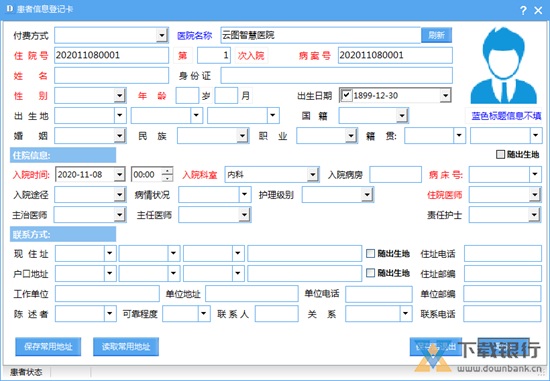This screenshot has height=381, width=550.
Task: Click the 住址邮编 field
Action: point(503,274)
